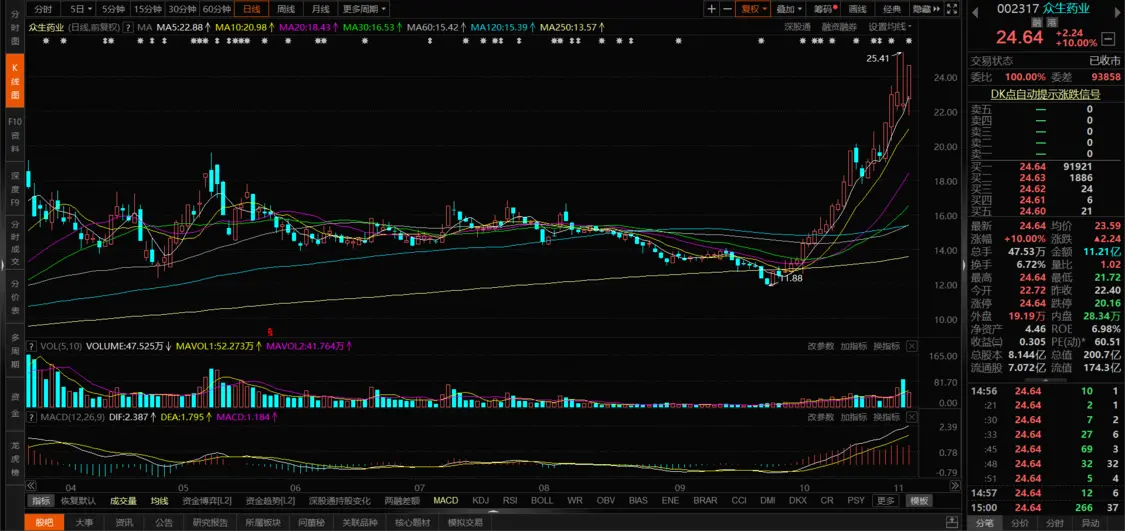Expand left sidebar collapse arrow

tap(2, 264)
